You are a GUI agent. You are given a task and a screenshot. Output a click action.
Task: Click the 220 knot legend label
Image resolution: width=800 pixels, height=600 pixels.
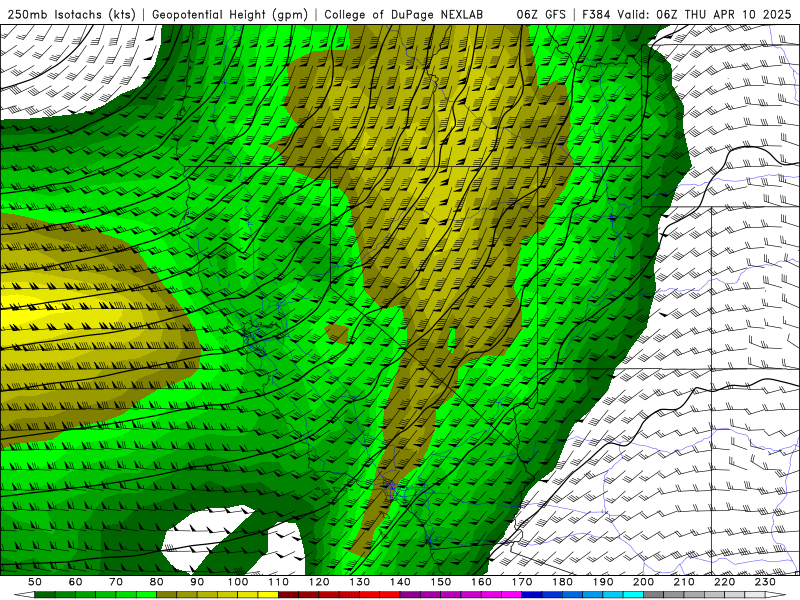coord(724,582)
